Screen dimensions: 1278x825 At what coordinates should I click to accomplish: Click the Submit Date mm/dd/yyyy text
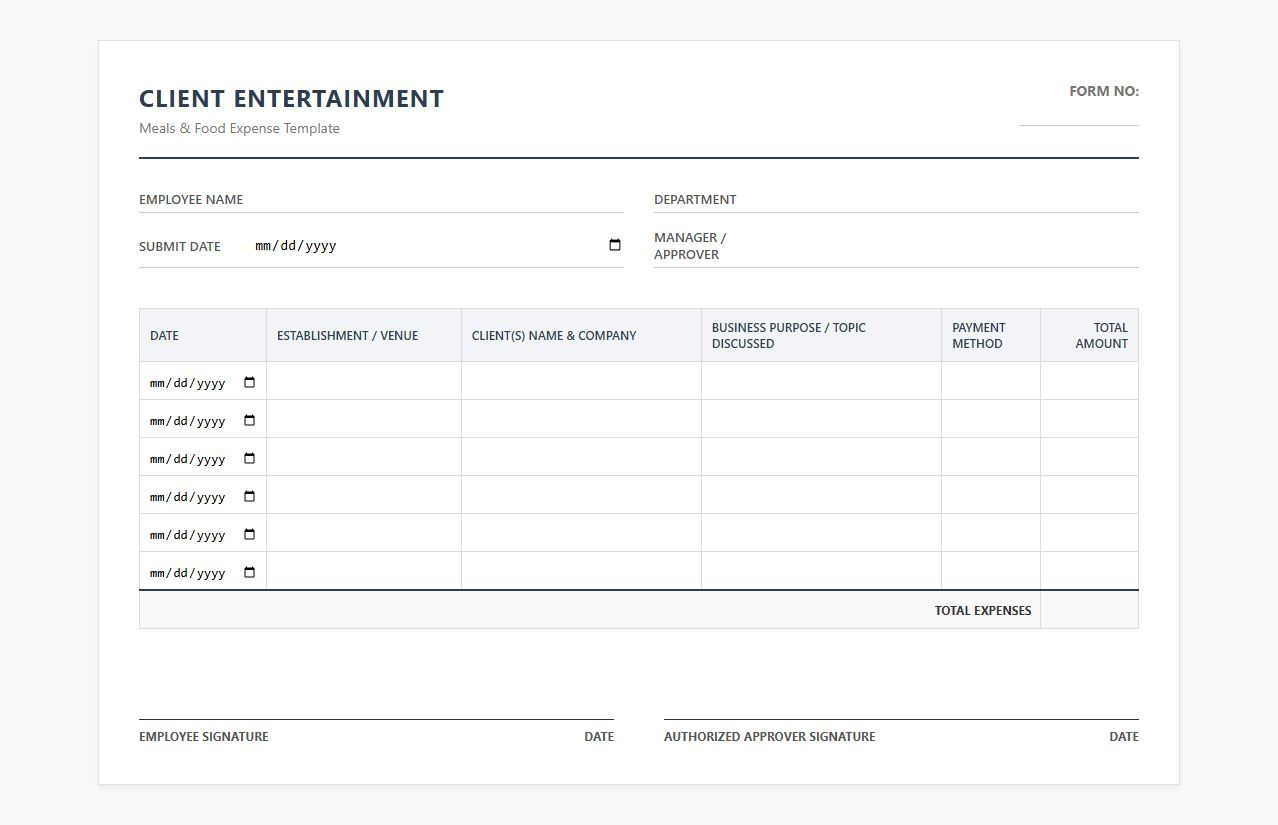296,246
